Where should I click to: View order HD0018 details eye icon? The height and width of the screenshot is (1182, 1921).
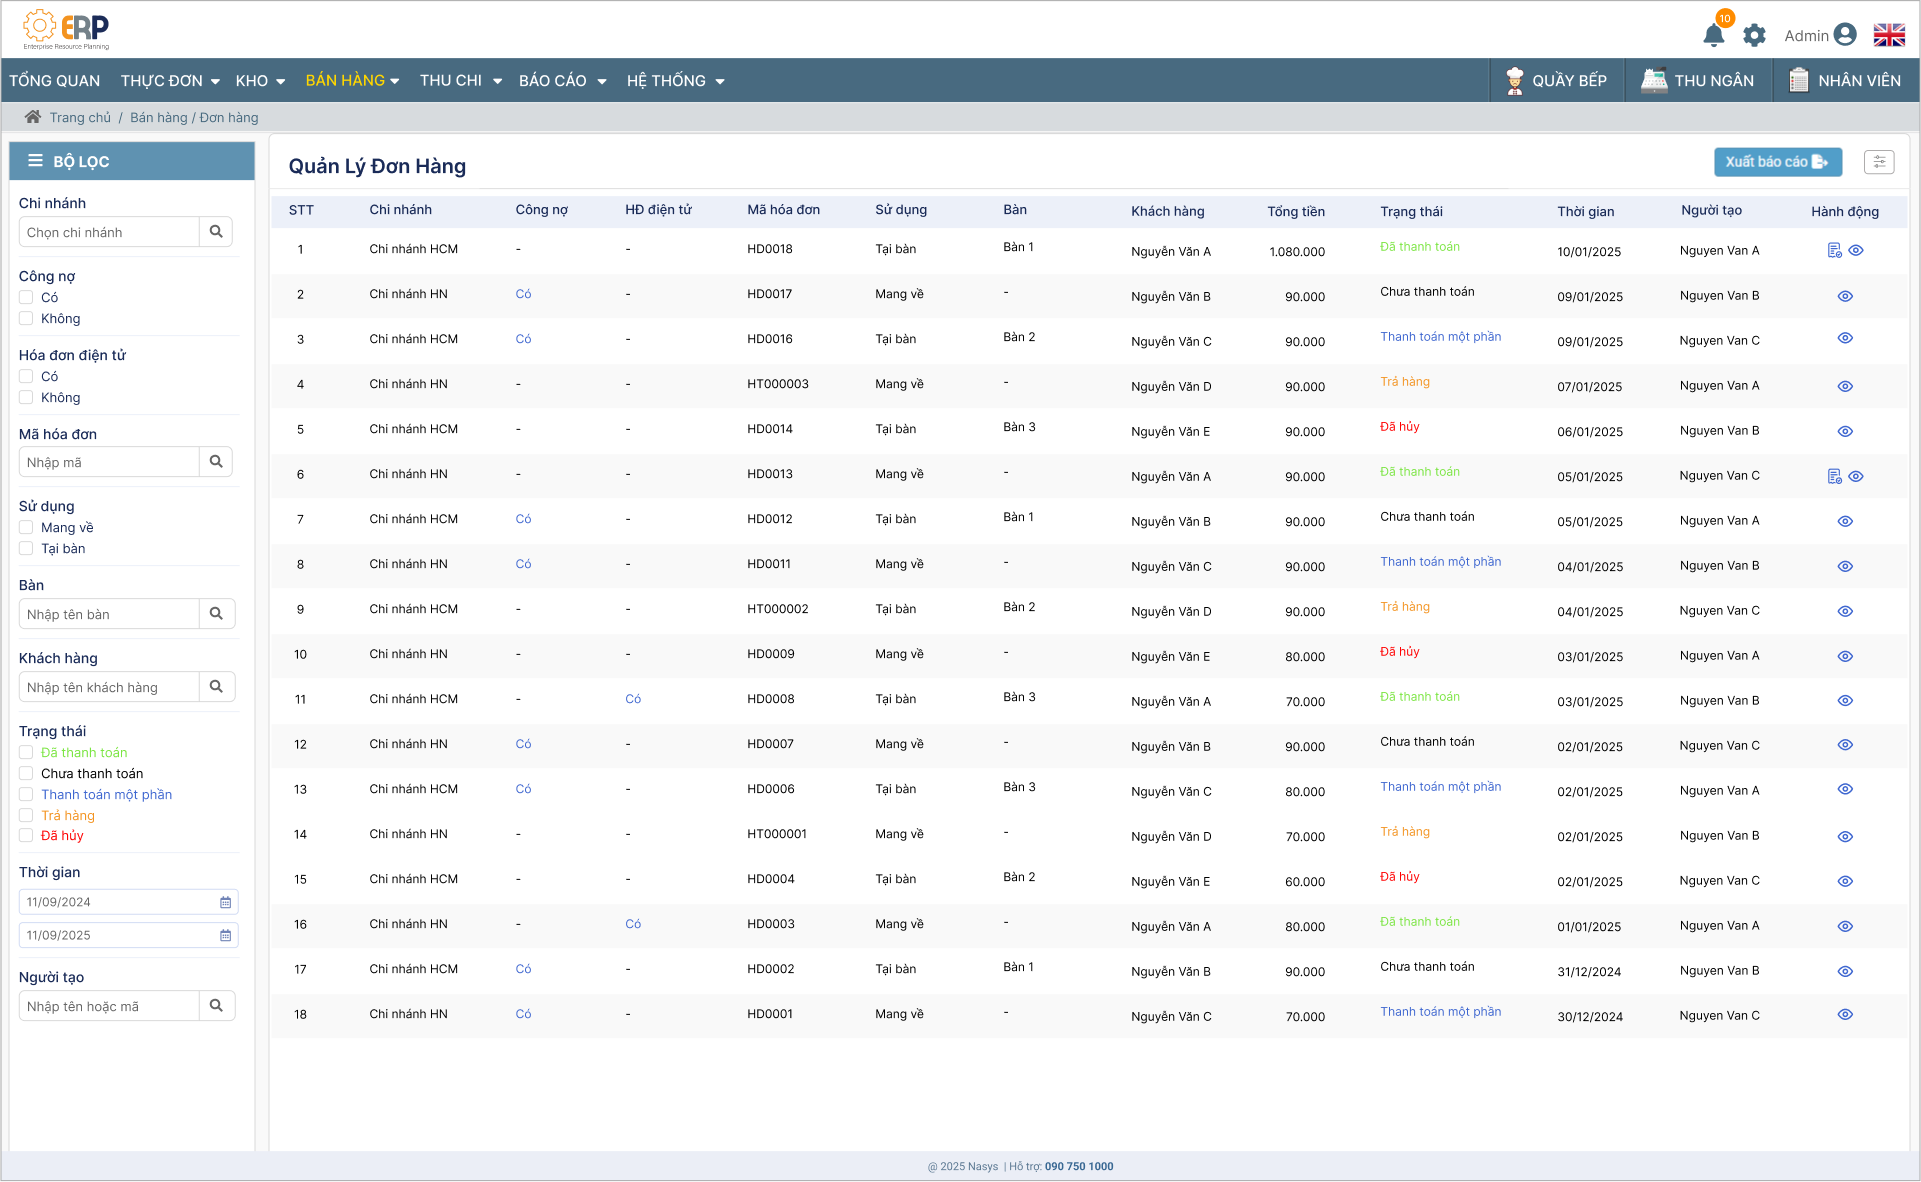click(x=1856, y=250)
